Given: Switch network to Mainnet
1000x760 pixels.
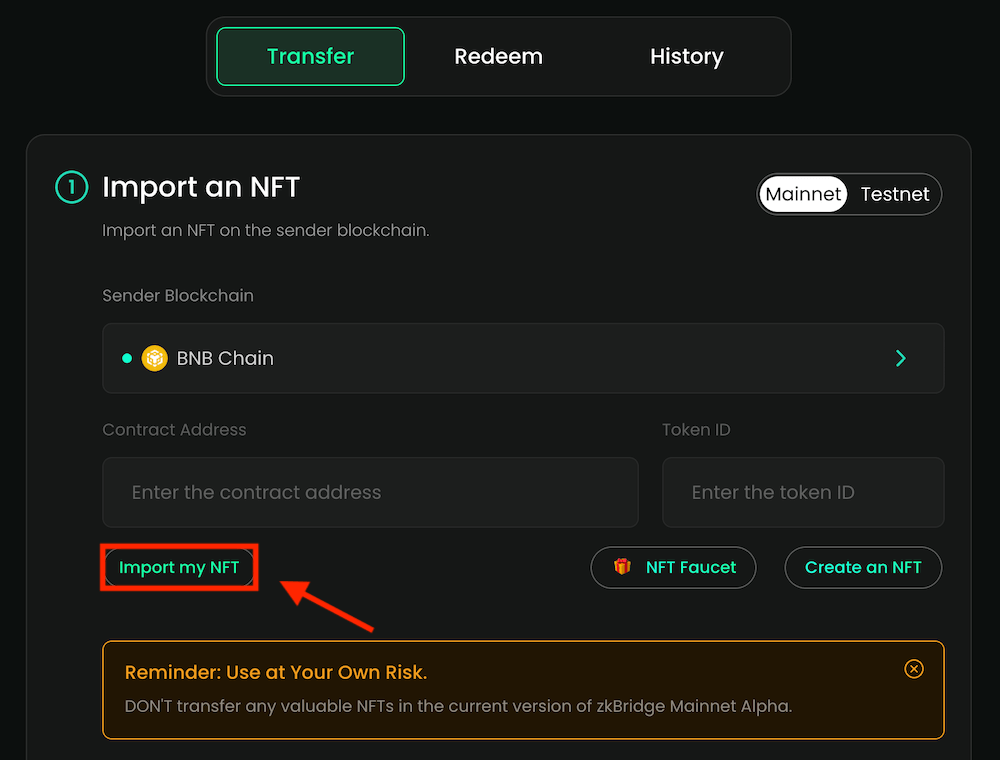Looking at the screenshot, I should tap(803, 194).
